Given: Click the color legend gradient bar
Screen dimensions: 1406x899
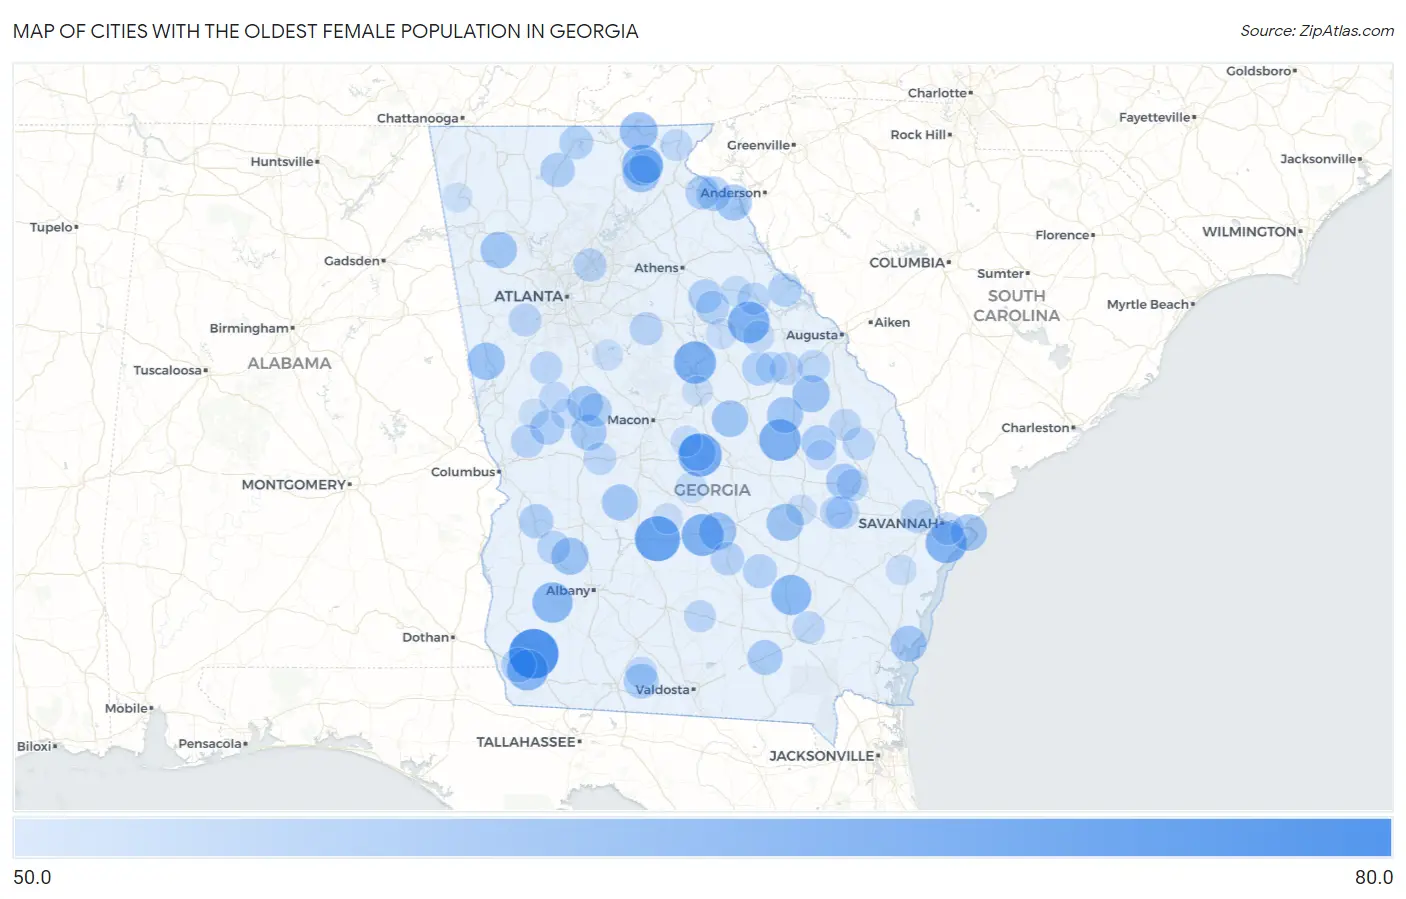Looking at the screenshot, I should (702, 838).
